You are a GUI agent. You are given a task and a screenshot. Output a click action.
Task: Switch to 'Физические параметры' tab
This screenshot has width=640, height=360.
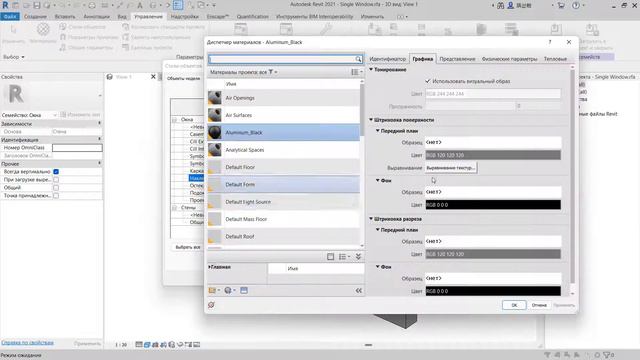point(509,59)
